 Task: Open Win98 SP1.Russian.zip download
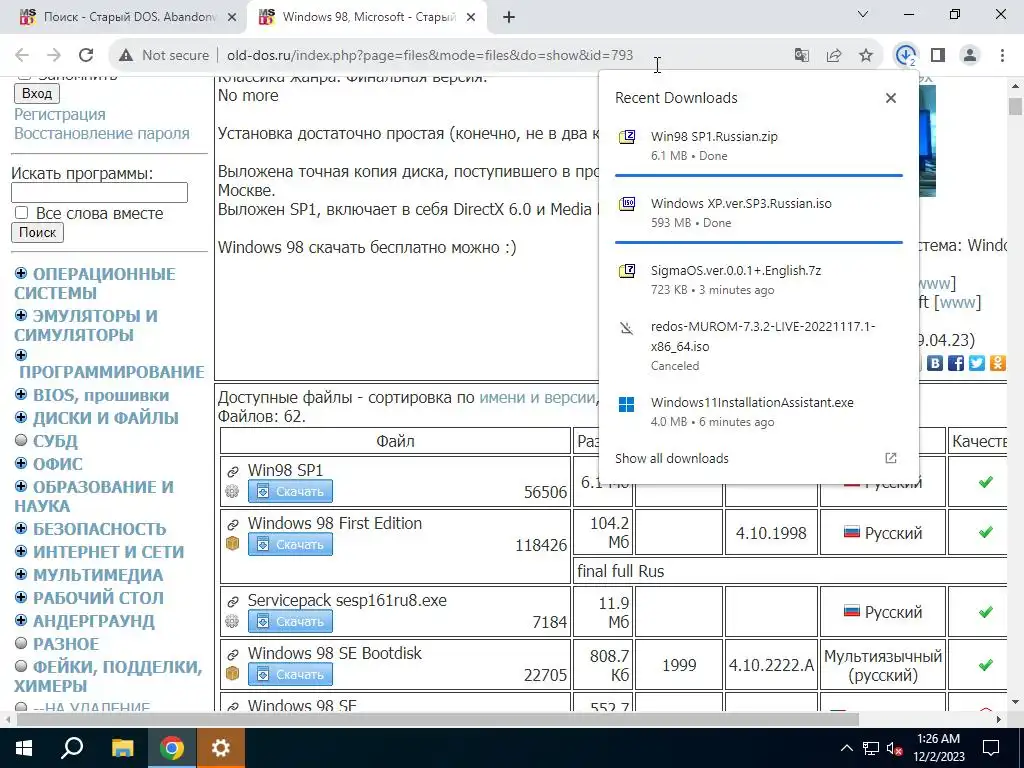point(759,146)
